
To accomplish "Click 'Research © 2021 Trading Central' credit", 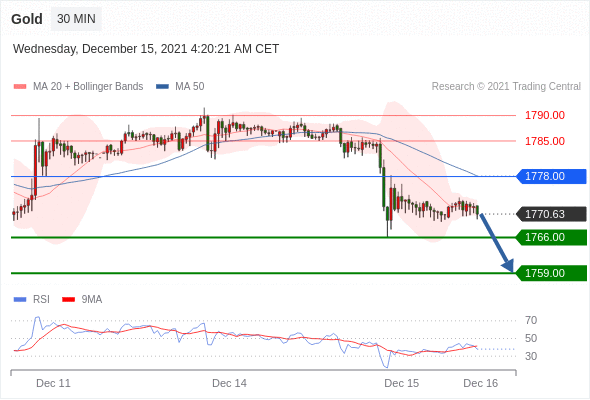I will (x=506, y=87).
